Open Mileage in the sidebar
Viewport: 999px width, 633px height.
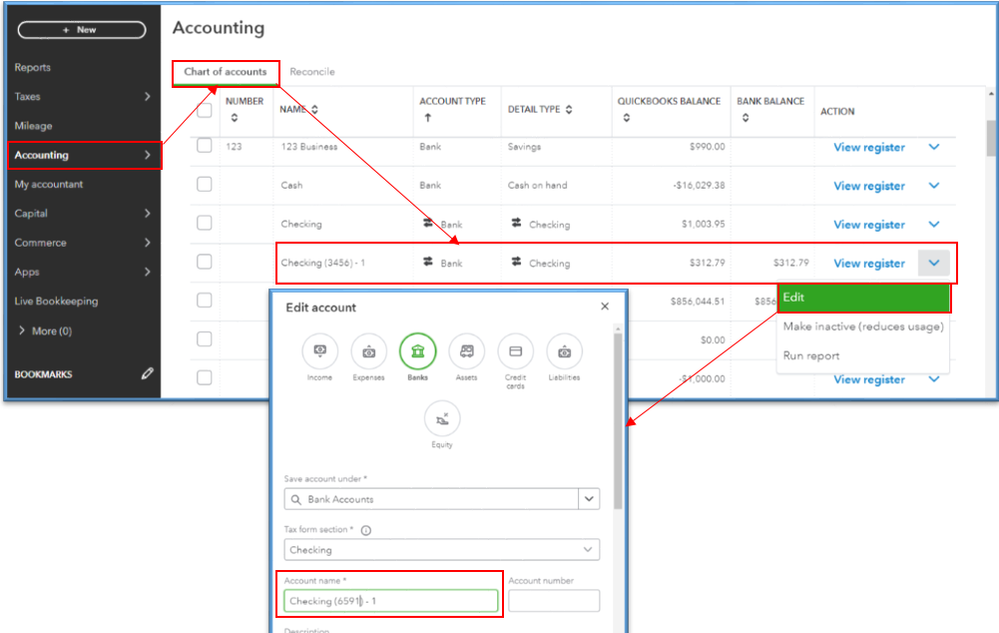[33, 125]
